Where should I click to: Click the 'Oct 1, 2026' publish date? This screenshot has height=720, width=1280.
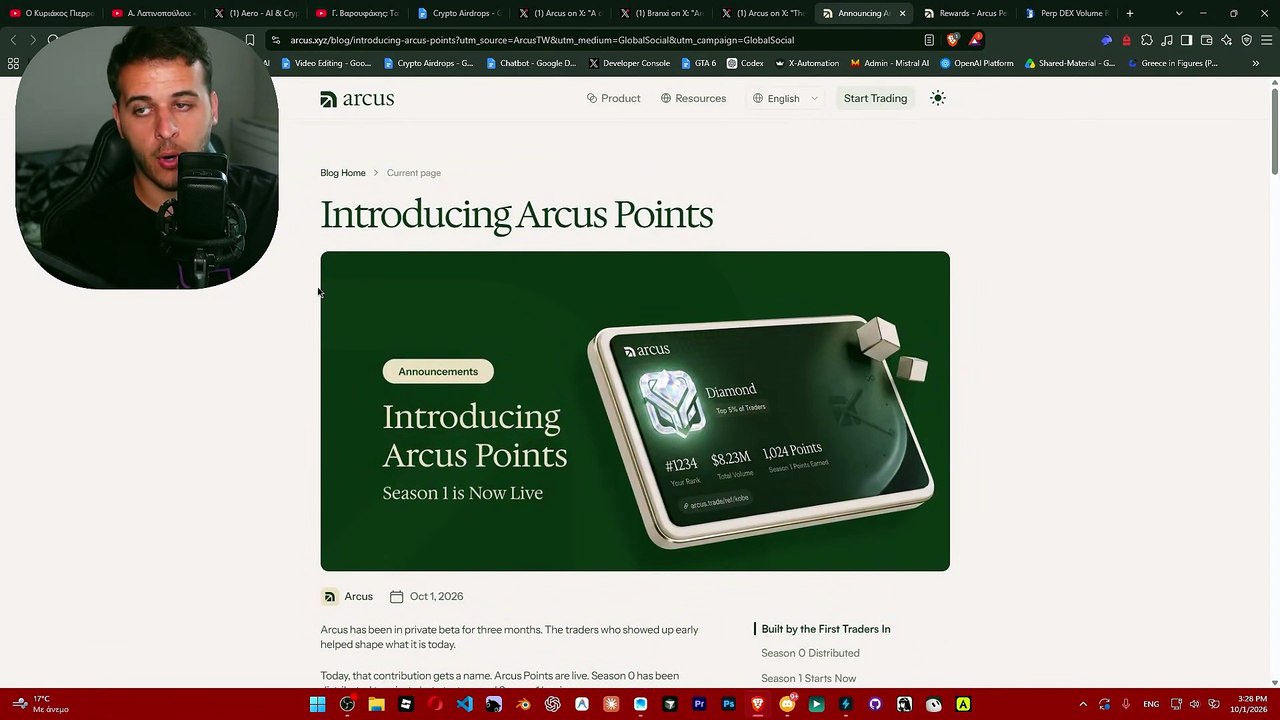point(436,596)
